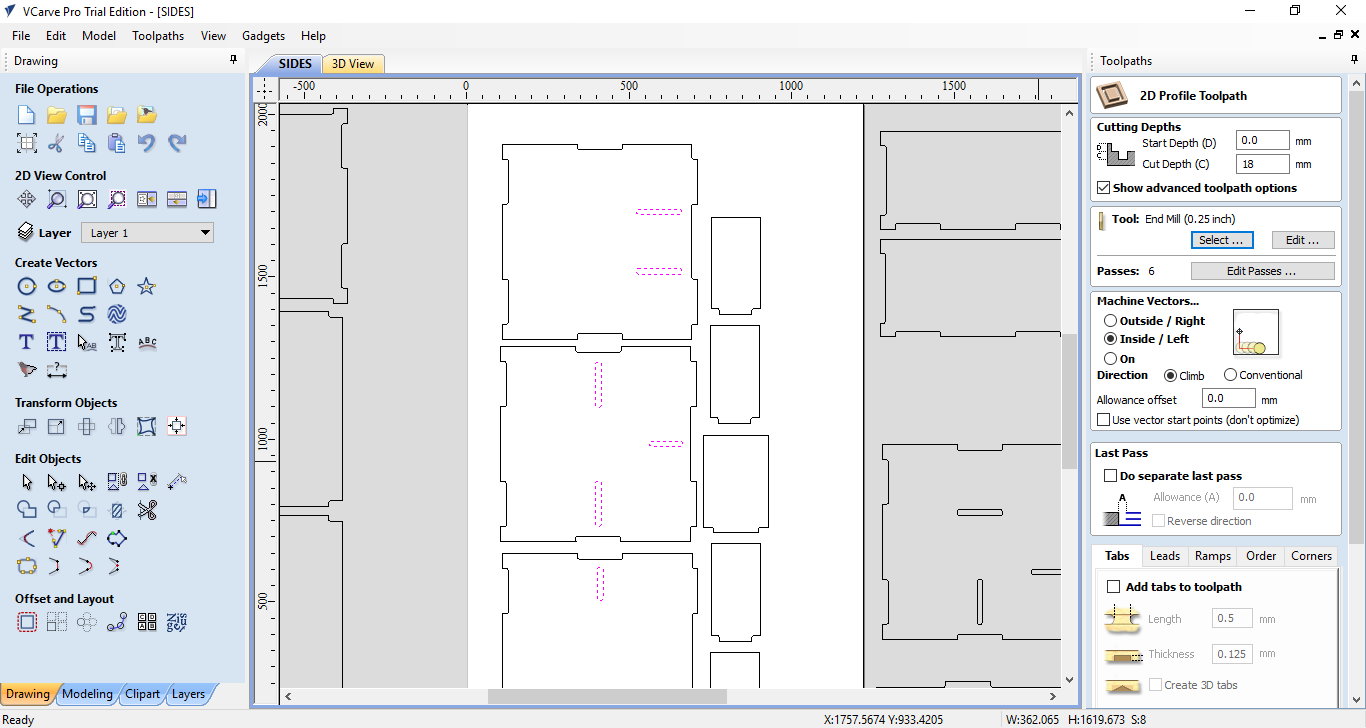Click the horizontal scrollbar thumb

coord(607,696)
